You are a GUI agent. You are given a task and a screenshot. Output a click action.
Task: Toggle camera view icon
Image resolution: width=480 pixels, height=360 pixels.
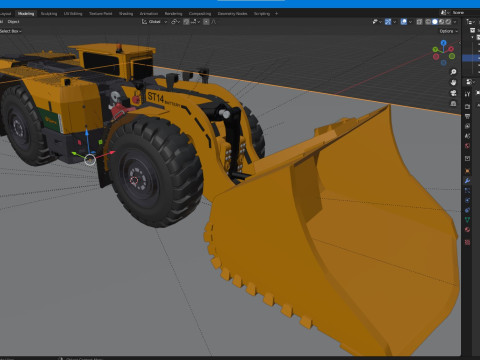click(453, 93)
